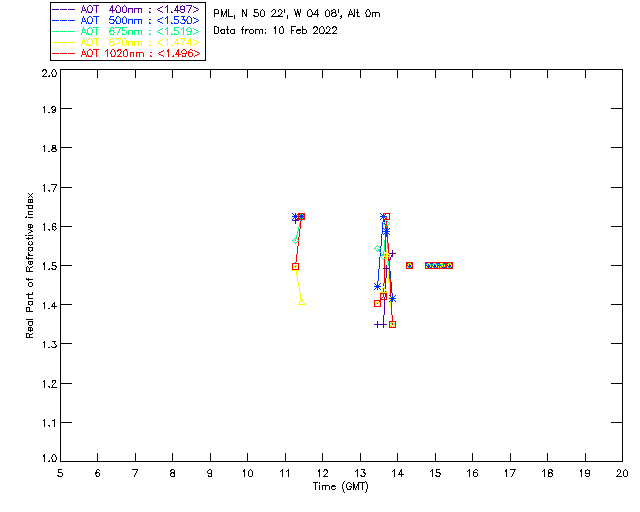This screenshot has height=512, width=640.
Task: Click the x-axis tick label 5
Action: (x=60, y=473)
